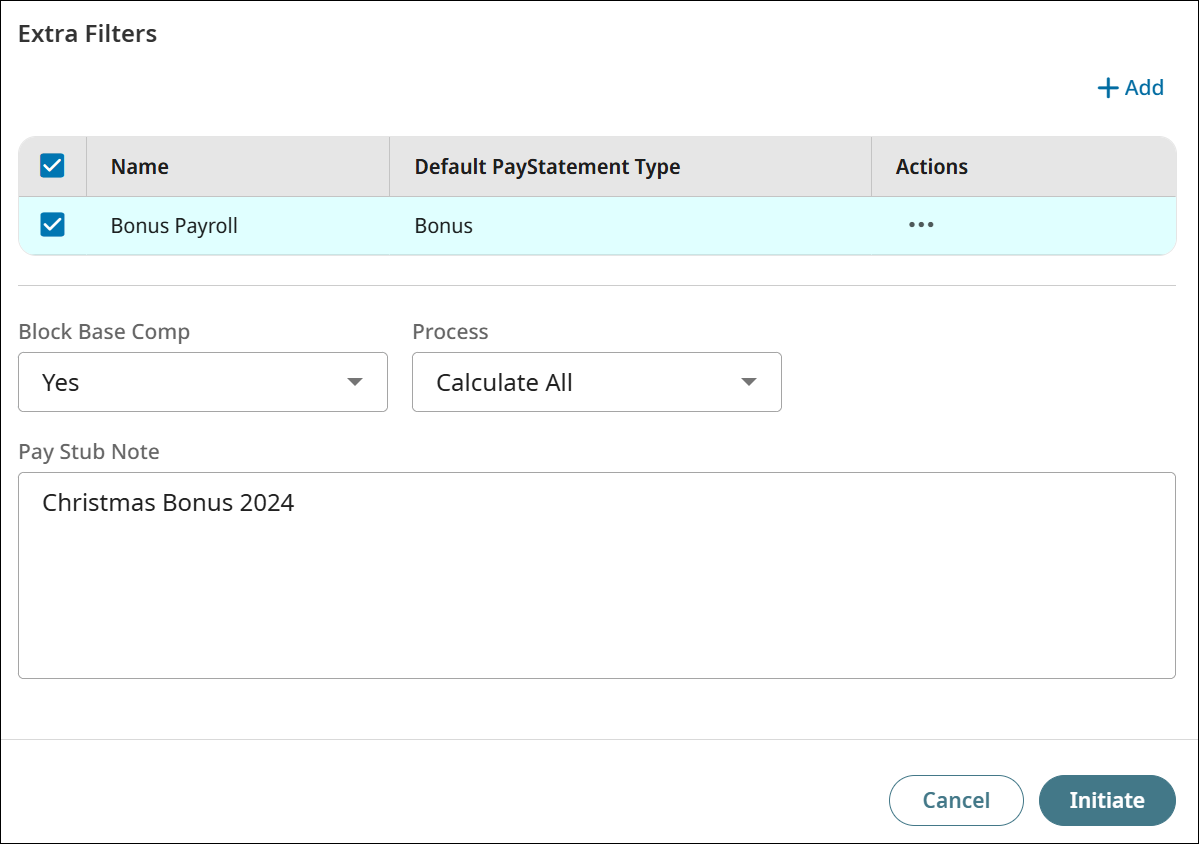Viewport: 1199px width, 844px height.
Task: Click the Process field label
Action: coord(450,332)
